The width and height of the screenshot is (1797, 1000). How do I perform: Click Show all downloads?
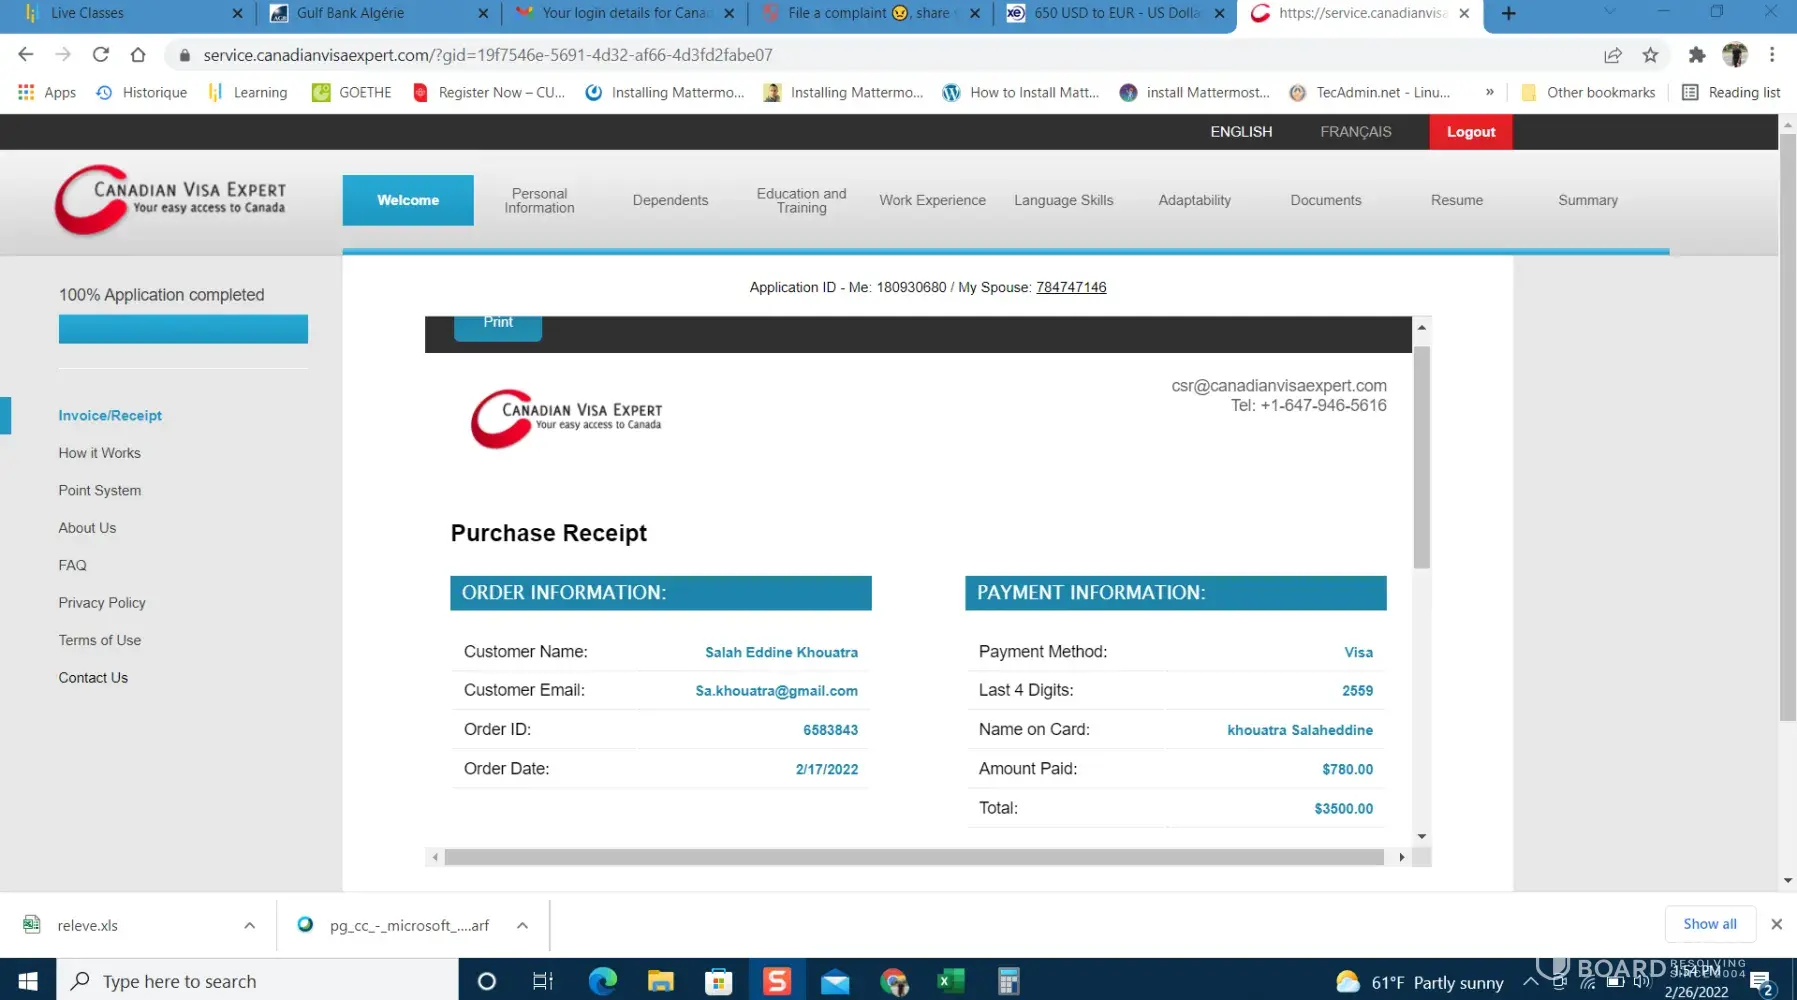click(1709, 924)
